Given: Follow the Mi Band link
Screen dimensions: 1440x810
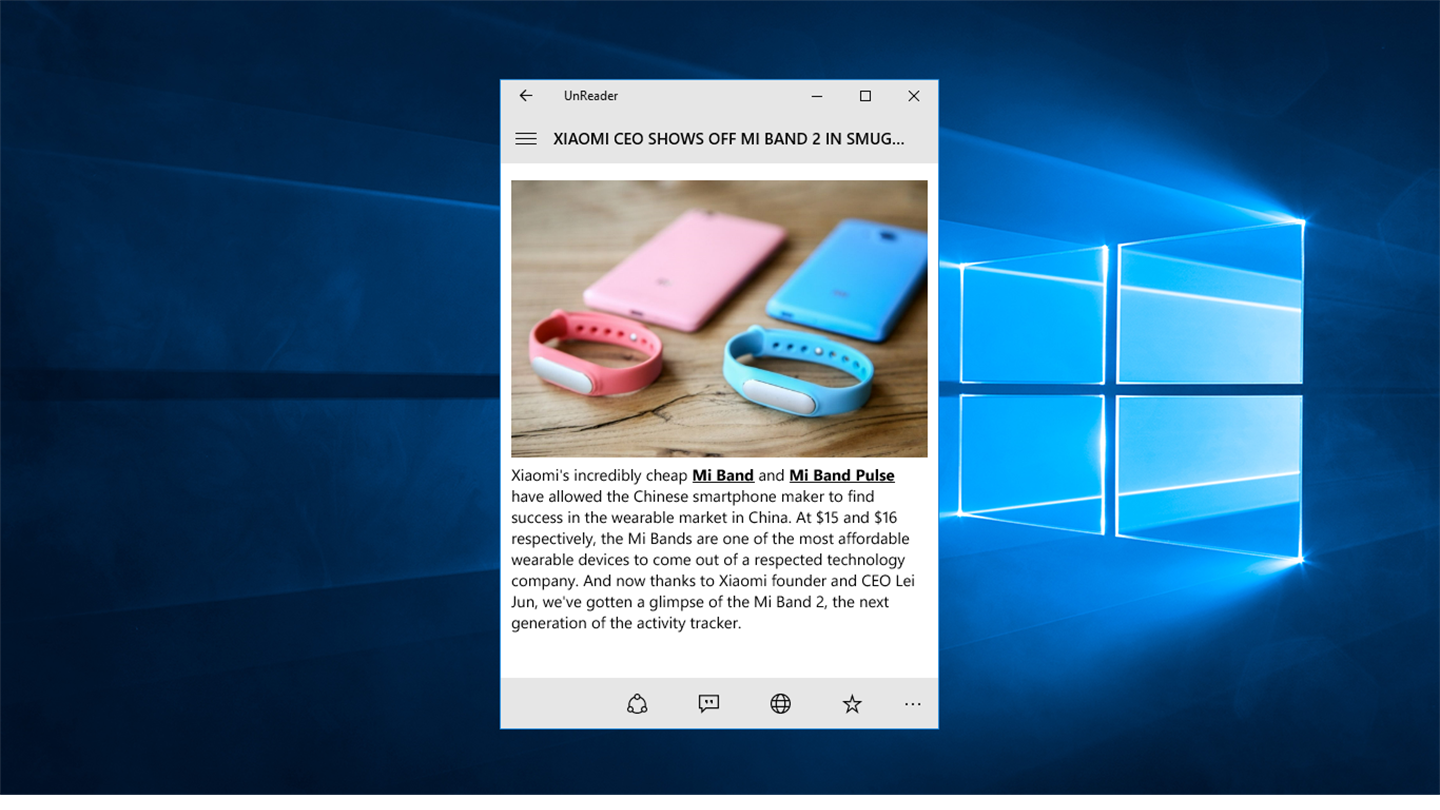Looking at the screenshot, I should (723, 475).
